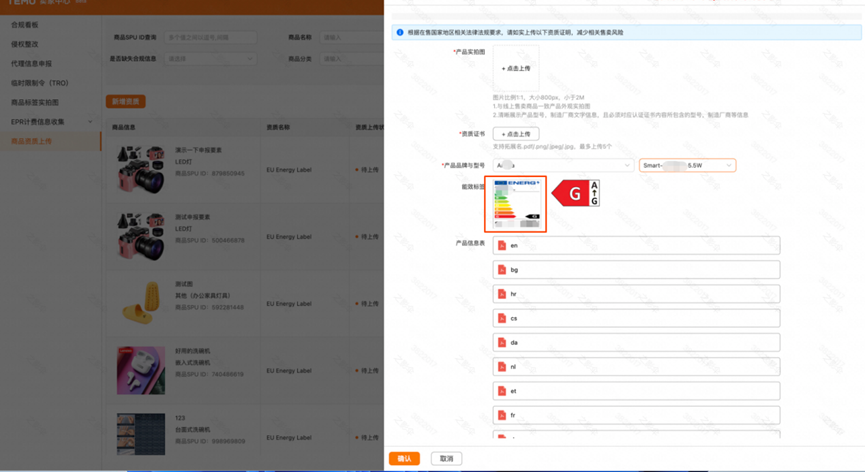Click product name 测试申报要素
The image size is (865, 472).
193,217
